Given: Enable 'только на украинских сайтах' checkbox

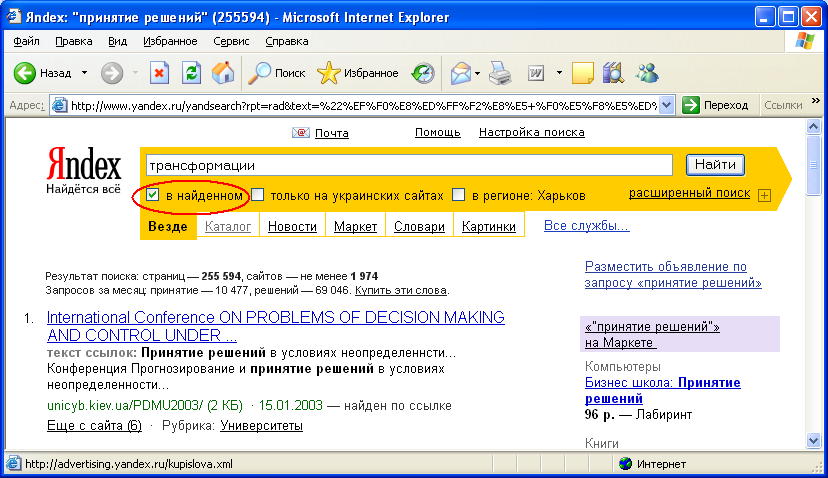Looking at the screenshot, I should pyautogui.click(x=258, y=195).
